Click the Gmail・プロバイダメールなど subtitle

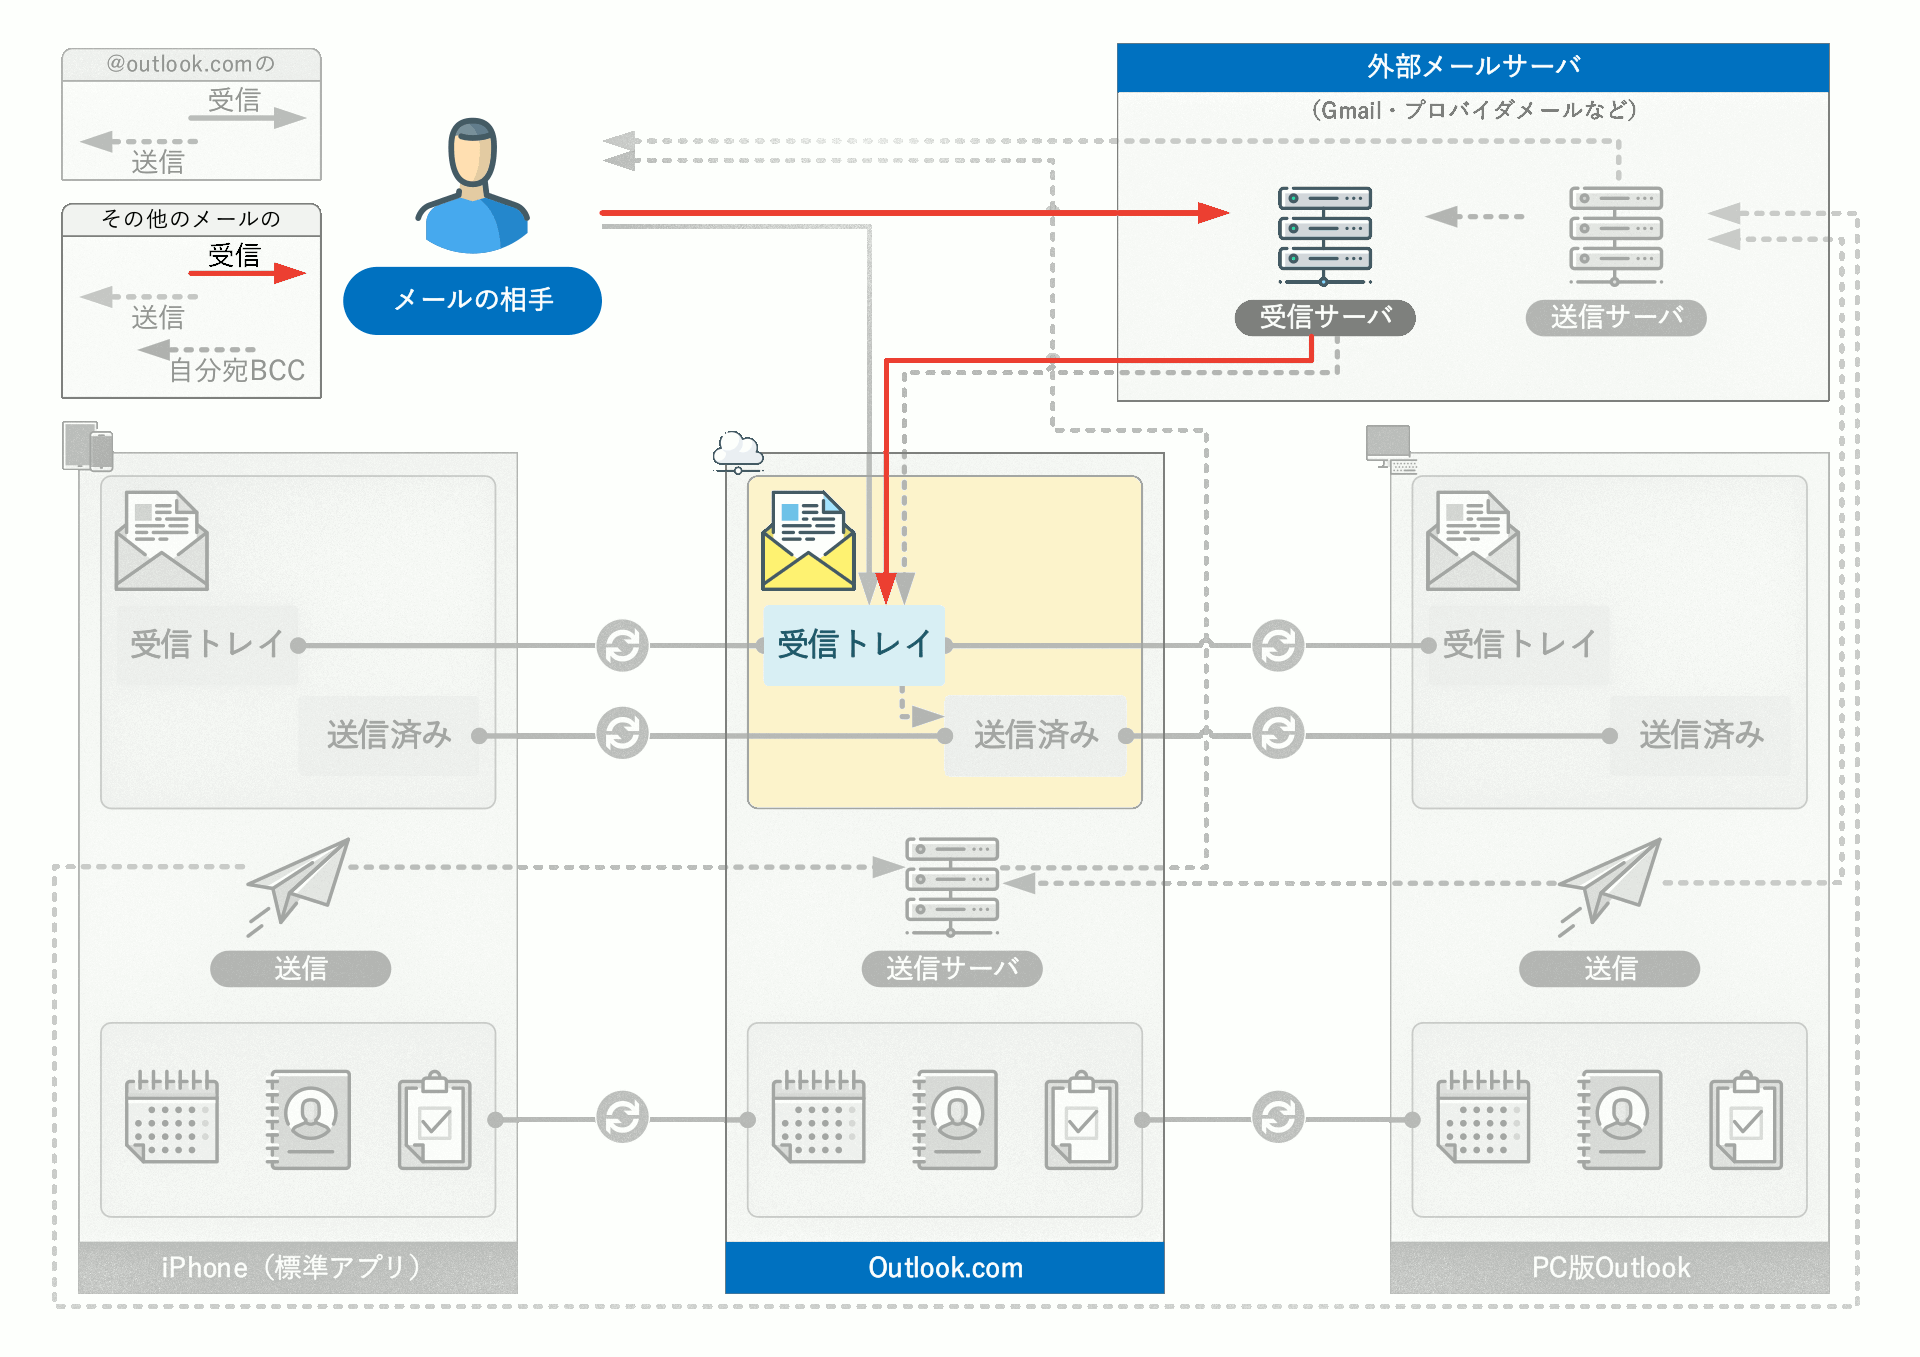click(1473, 110)
